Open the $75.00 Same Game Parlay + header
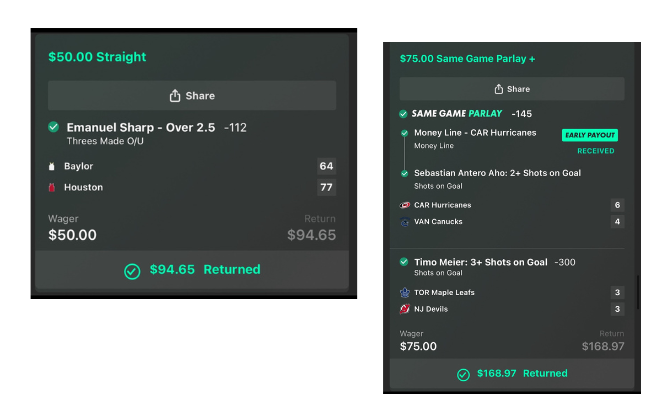This screenshot has height=420, width=672. pos(467,59)
